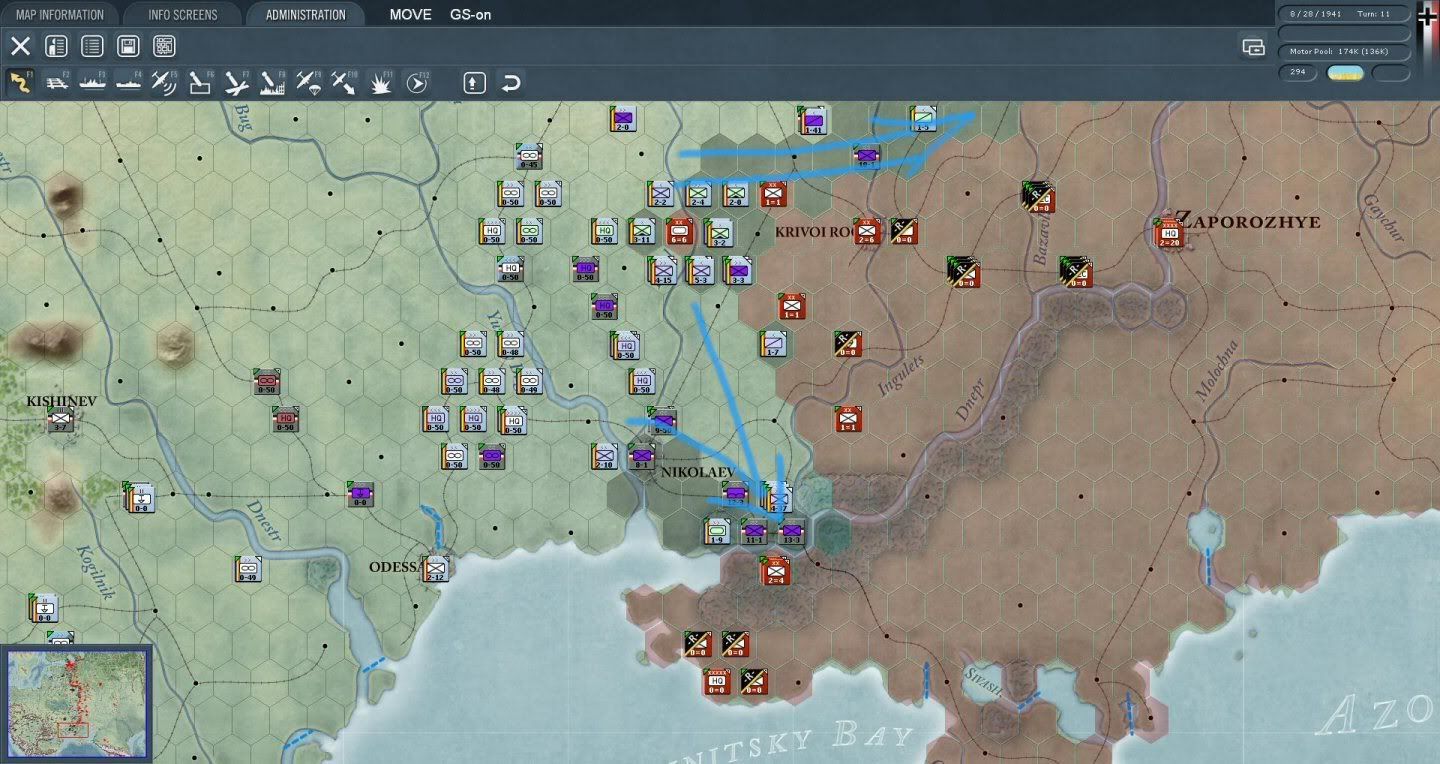Select the Bomb city mode (F8) icon

tap(272, 82)
